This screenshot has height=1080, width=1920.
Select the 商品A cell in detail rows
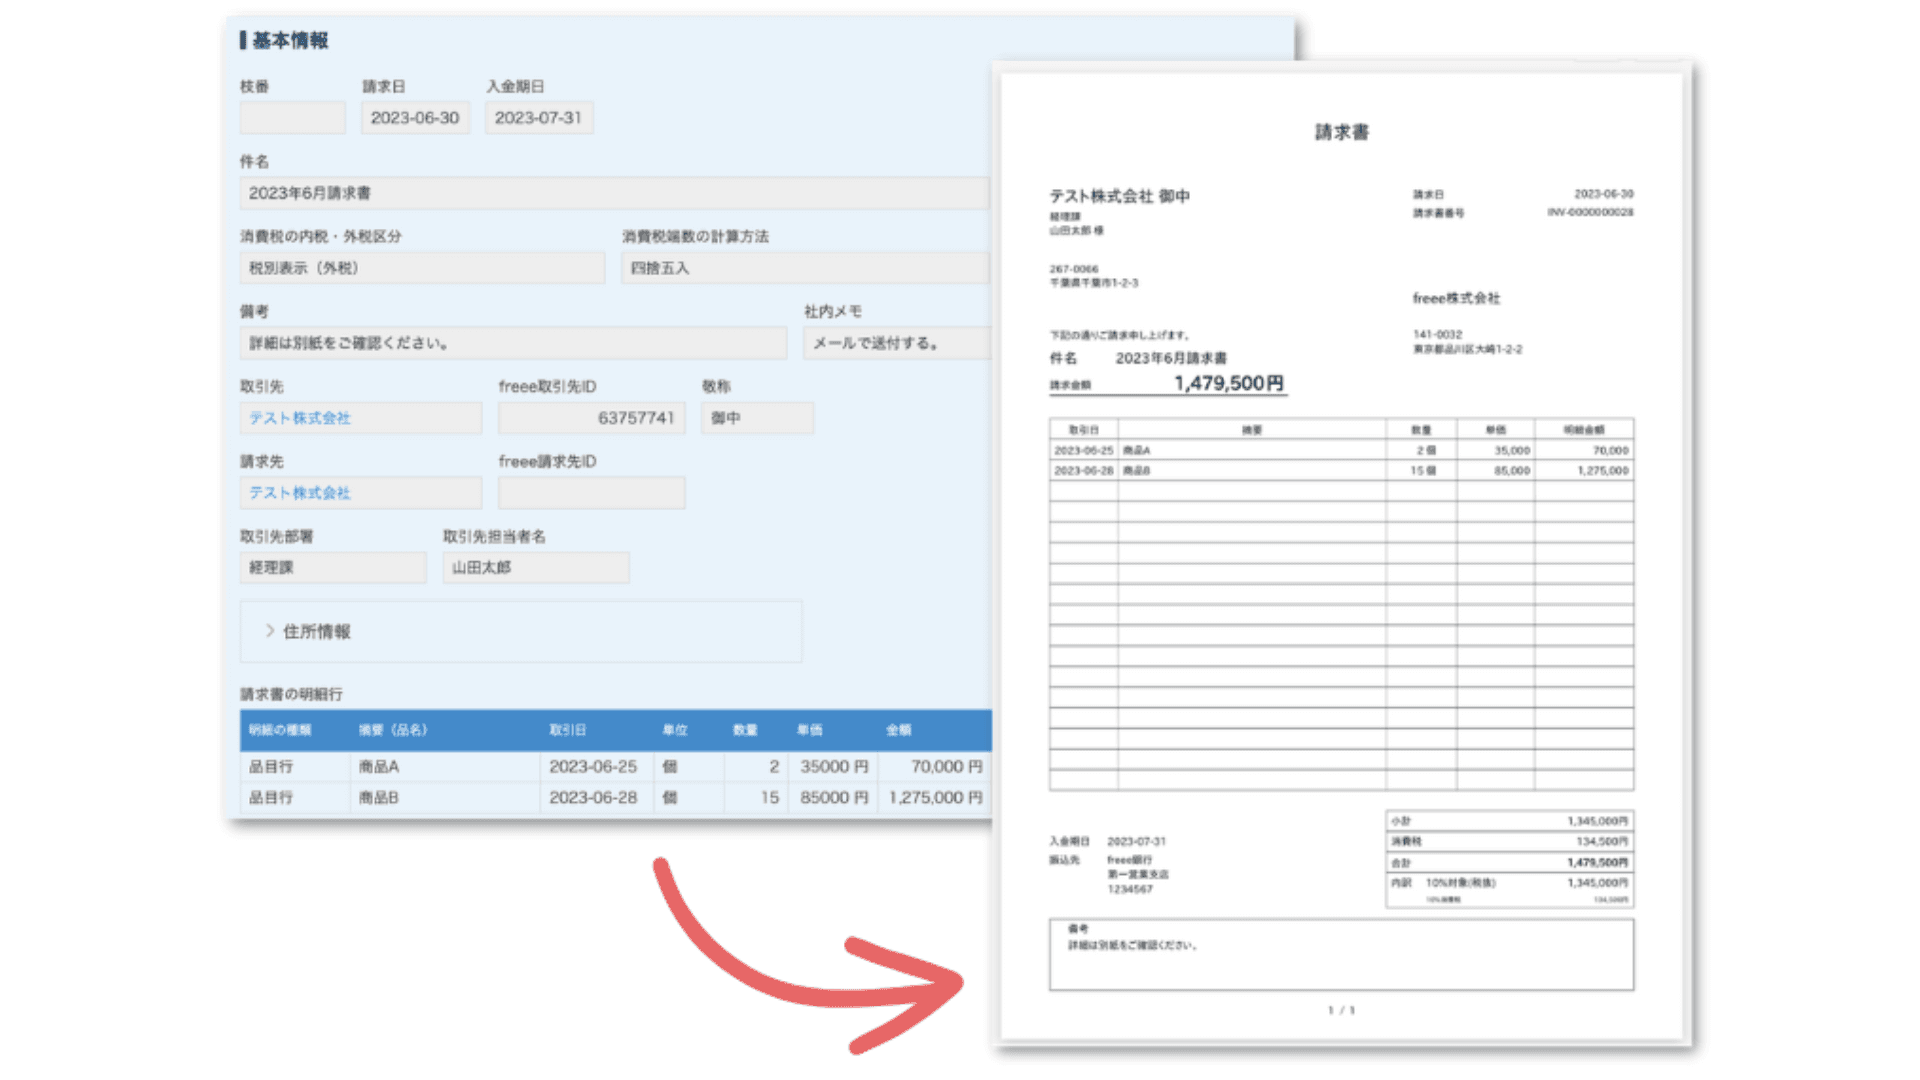pos(445,767)
